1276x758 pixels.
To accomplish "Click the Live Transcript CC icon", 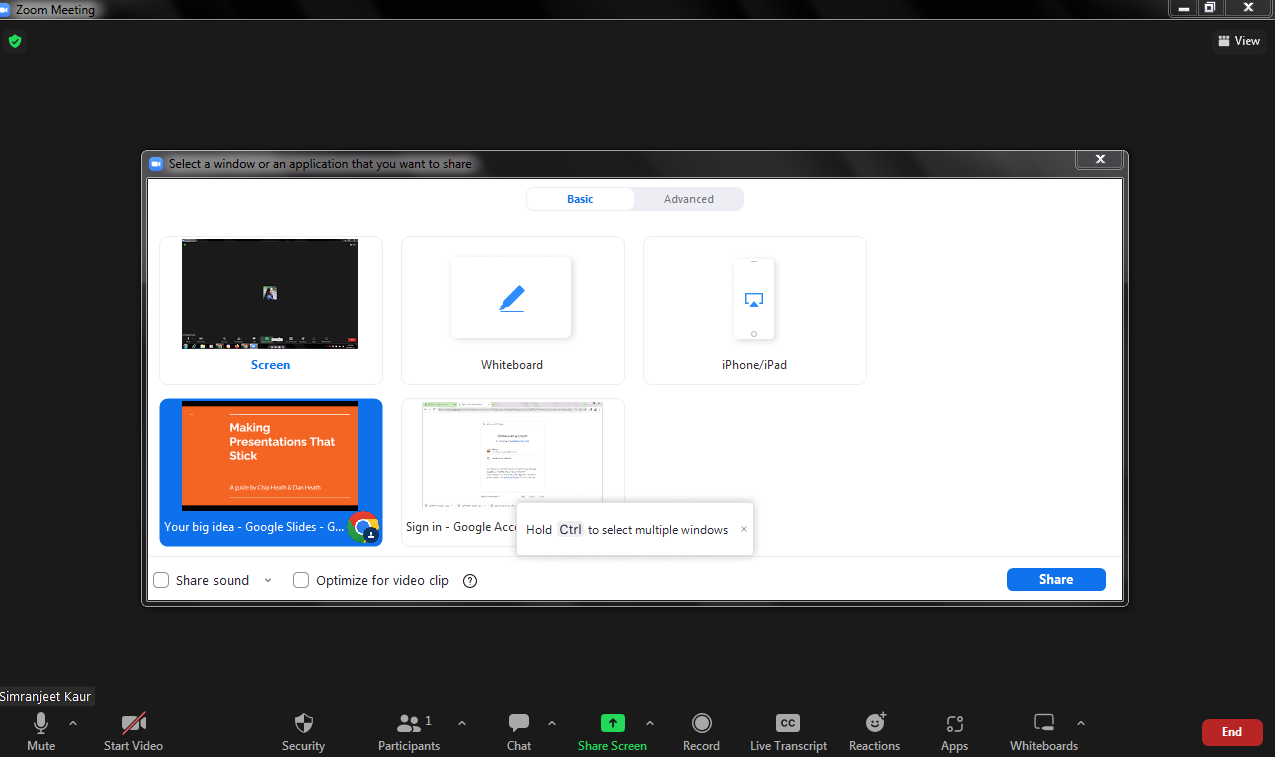I will (788, 723).
